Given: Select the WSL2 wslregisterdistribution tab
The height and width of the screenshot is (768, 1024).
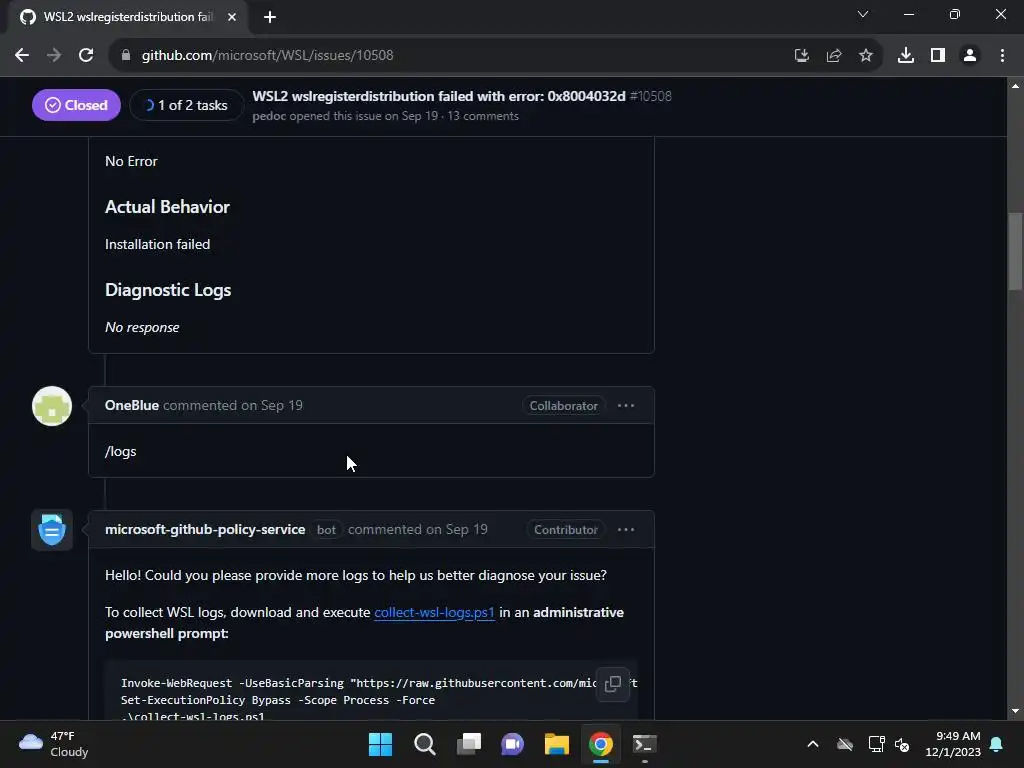Looking at the screenshot, I should point(128,17).
